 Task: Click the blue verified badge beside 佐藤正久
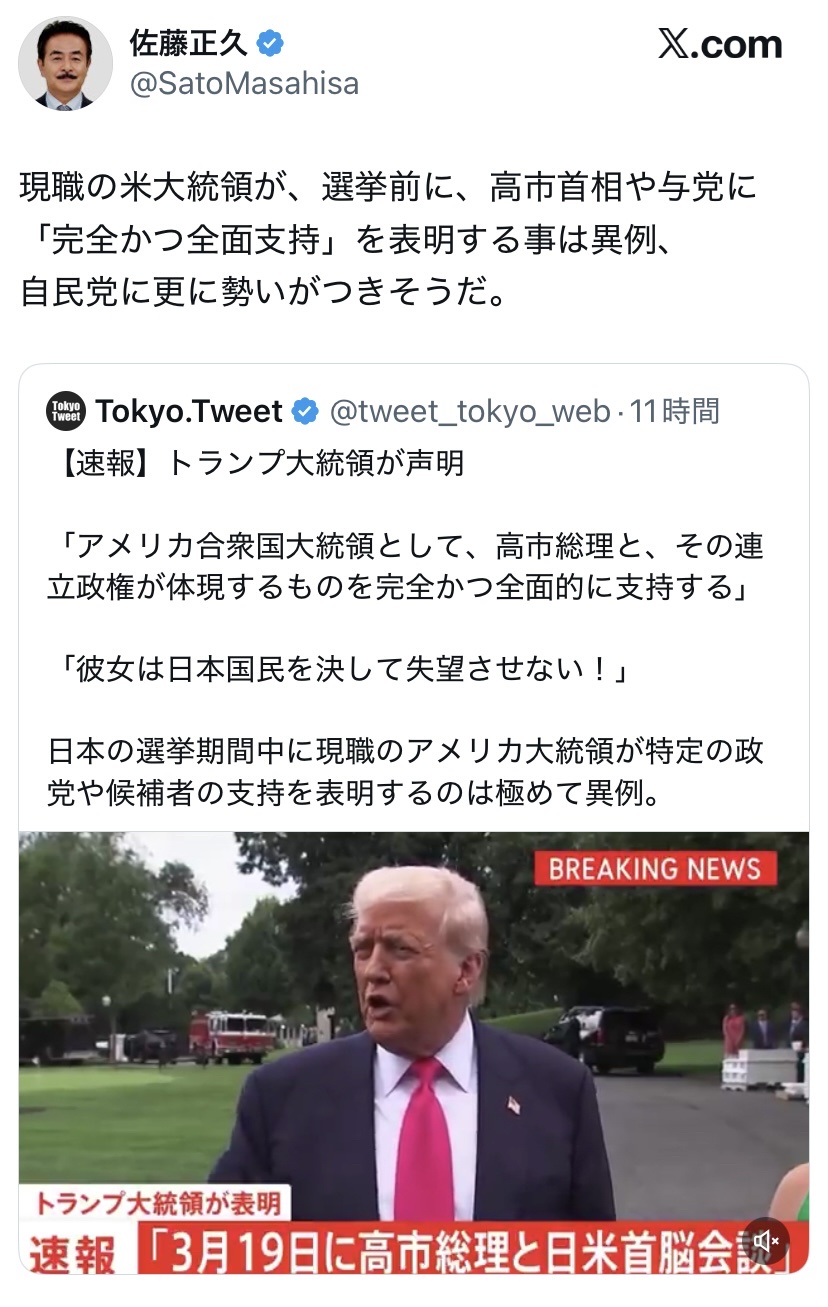click(x=271, y=43)
